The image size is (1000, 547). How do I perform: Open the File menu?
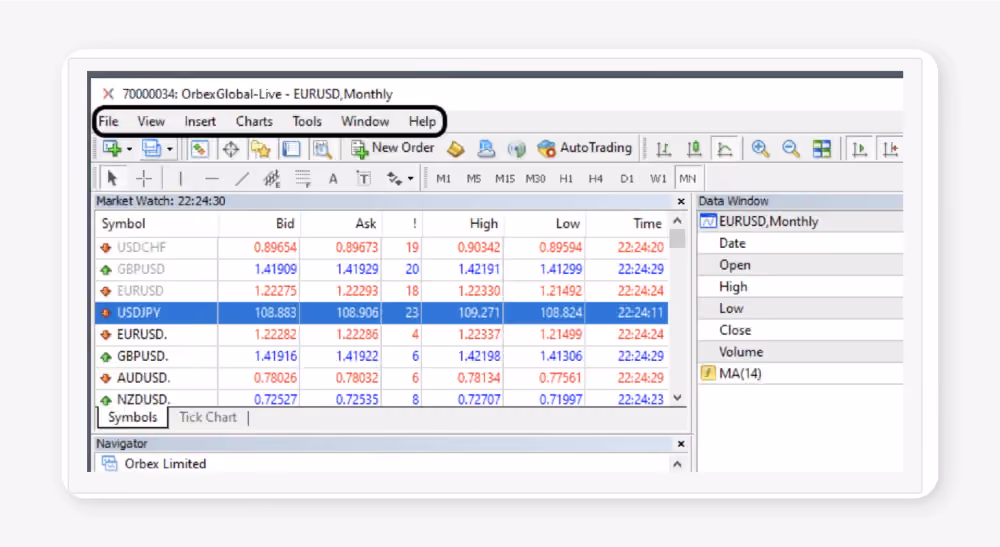pos(108,121)
